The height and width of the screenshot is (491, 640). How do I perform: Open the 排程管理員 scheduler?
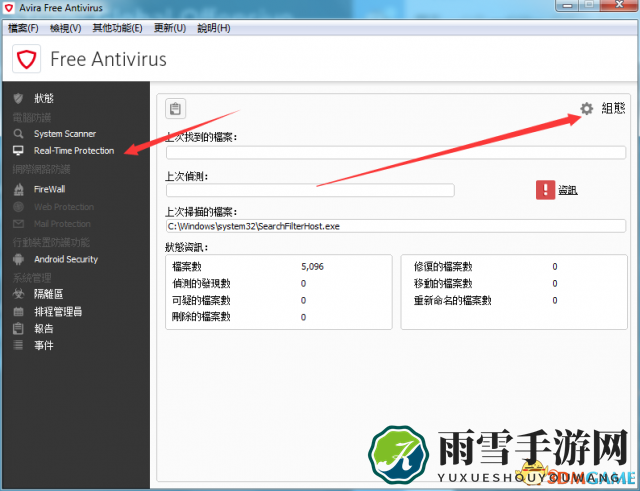[58, 312]
